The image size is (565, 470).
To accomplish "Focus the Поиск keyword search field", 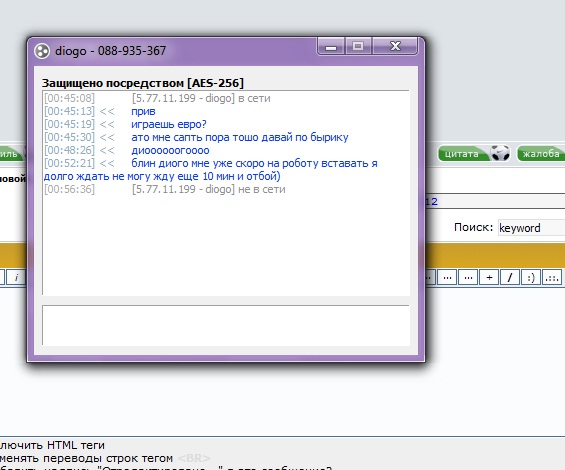I will (x=531, y=228).
